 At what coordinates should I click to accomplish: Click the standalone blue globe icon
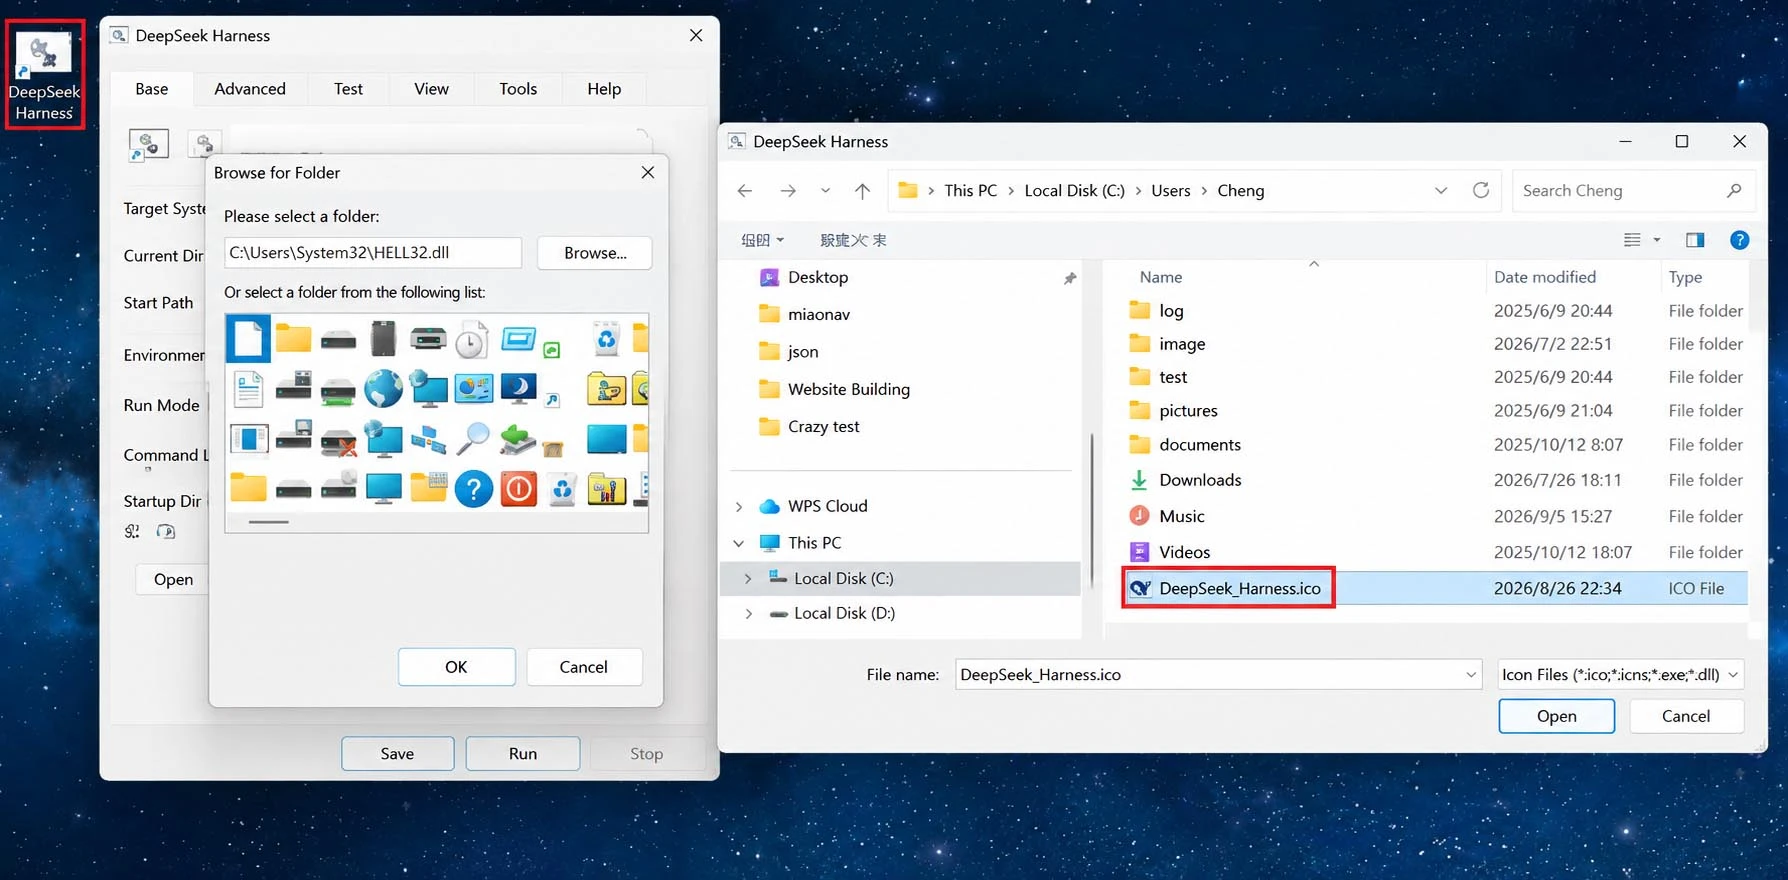383,388
